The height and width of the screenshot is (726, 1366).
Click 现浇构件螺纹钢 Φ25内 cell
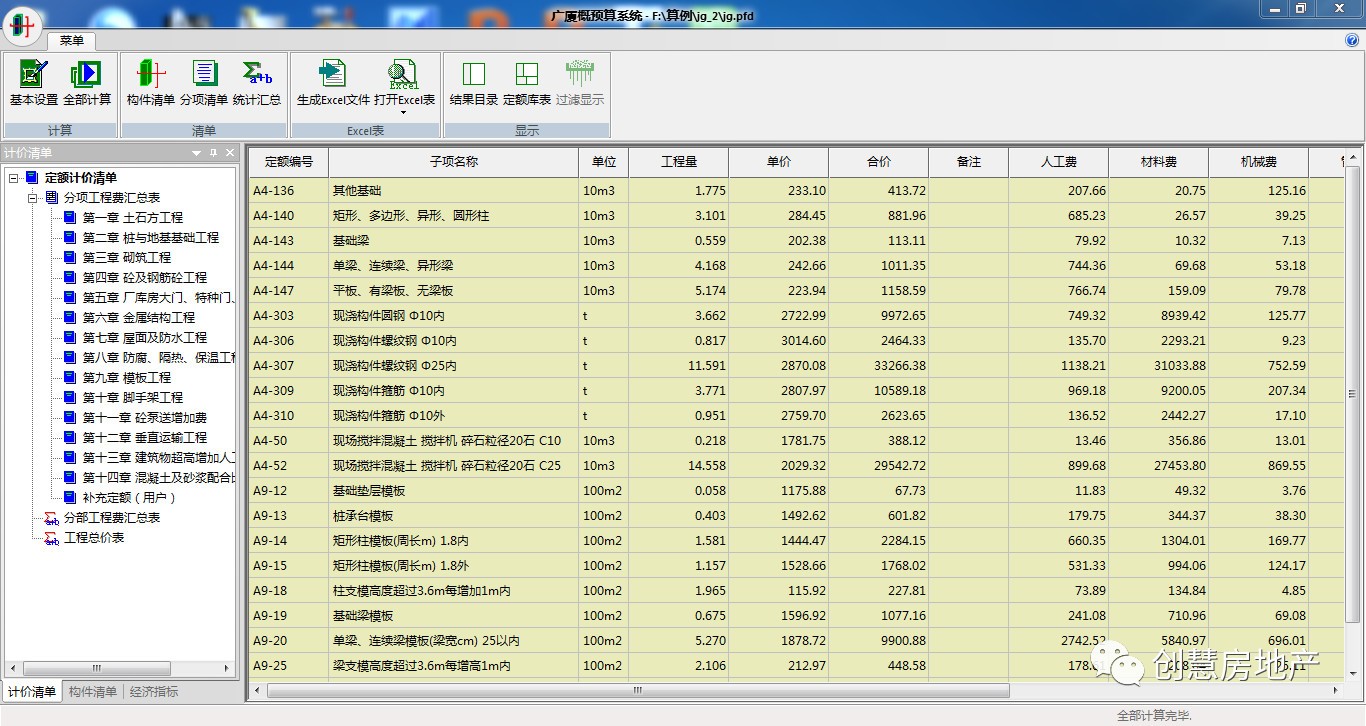(x=454, y=366)
